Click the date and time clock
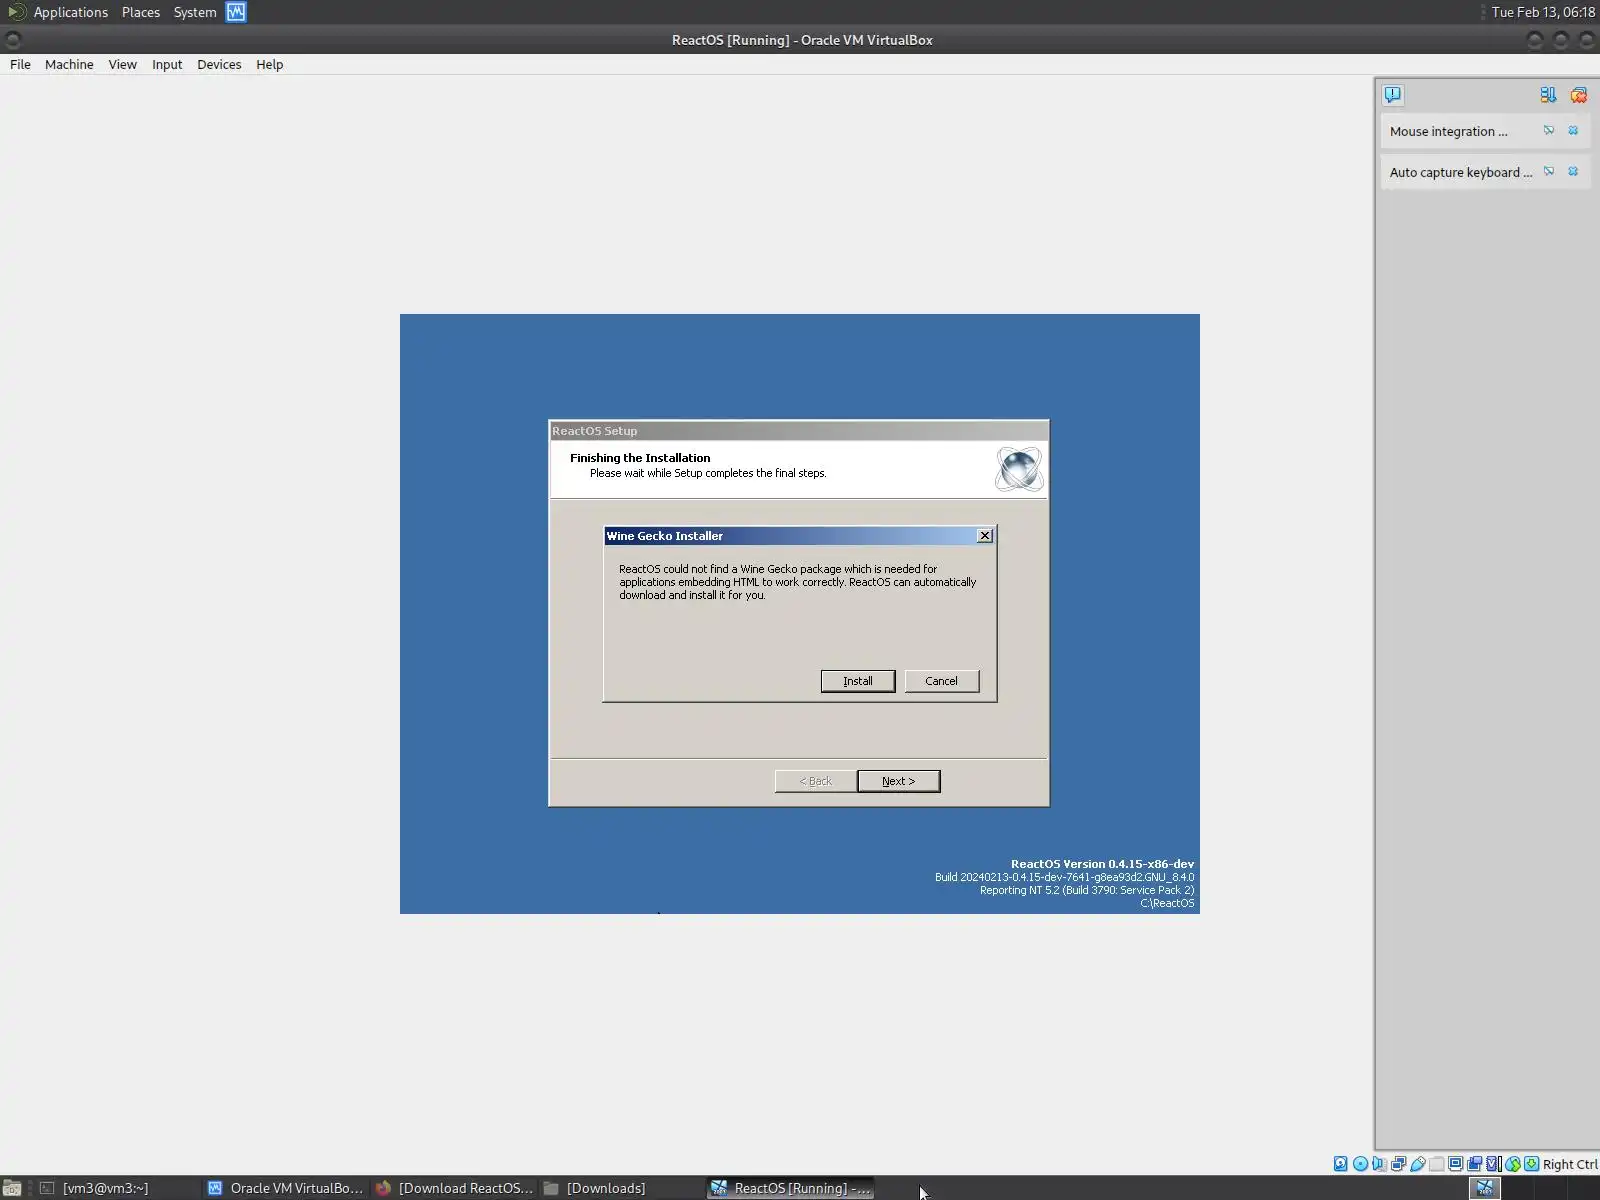The height and width of the screenshot is (1200, 1600). (1543, 12)
